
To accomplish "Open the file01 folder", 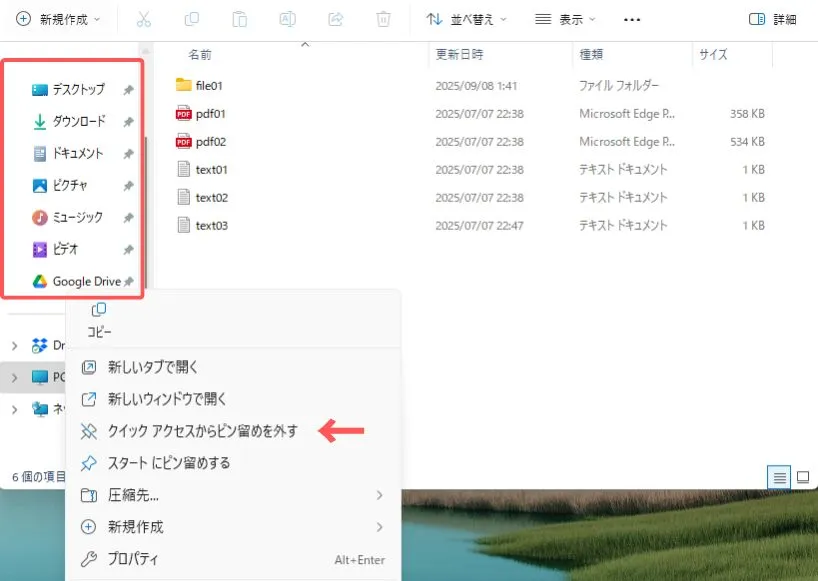I will (211, 86).
